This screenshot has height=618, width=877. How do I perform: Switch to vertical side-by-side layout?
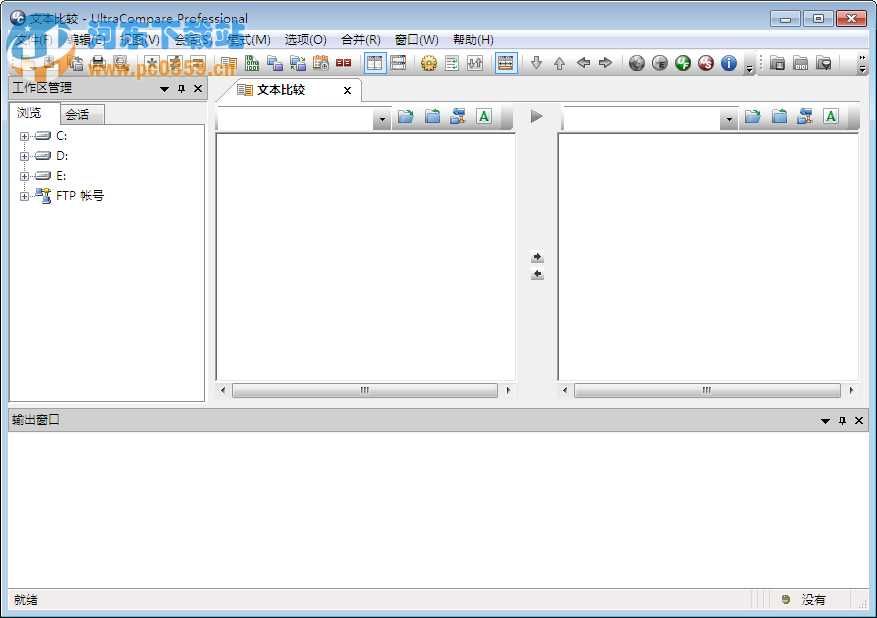(x=375, y=63)
